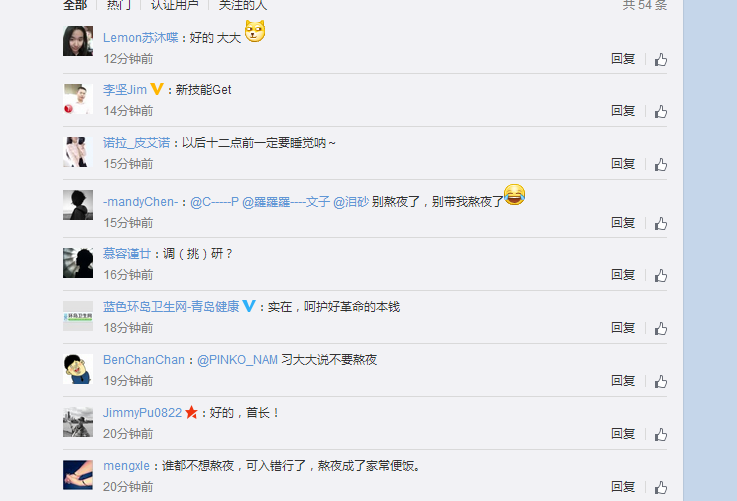The width and height of the screenshot is (737, 501).
Task: Thumbs-up 诺拉_皮艾诺's comment
Action: [x=661, y=165]
